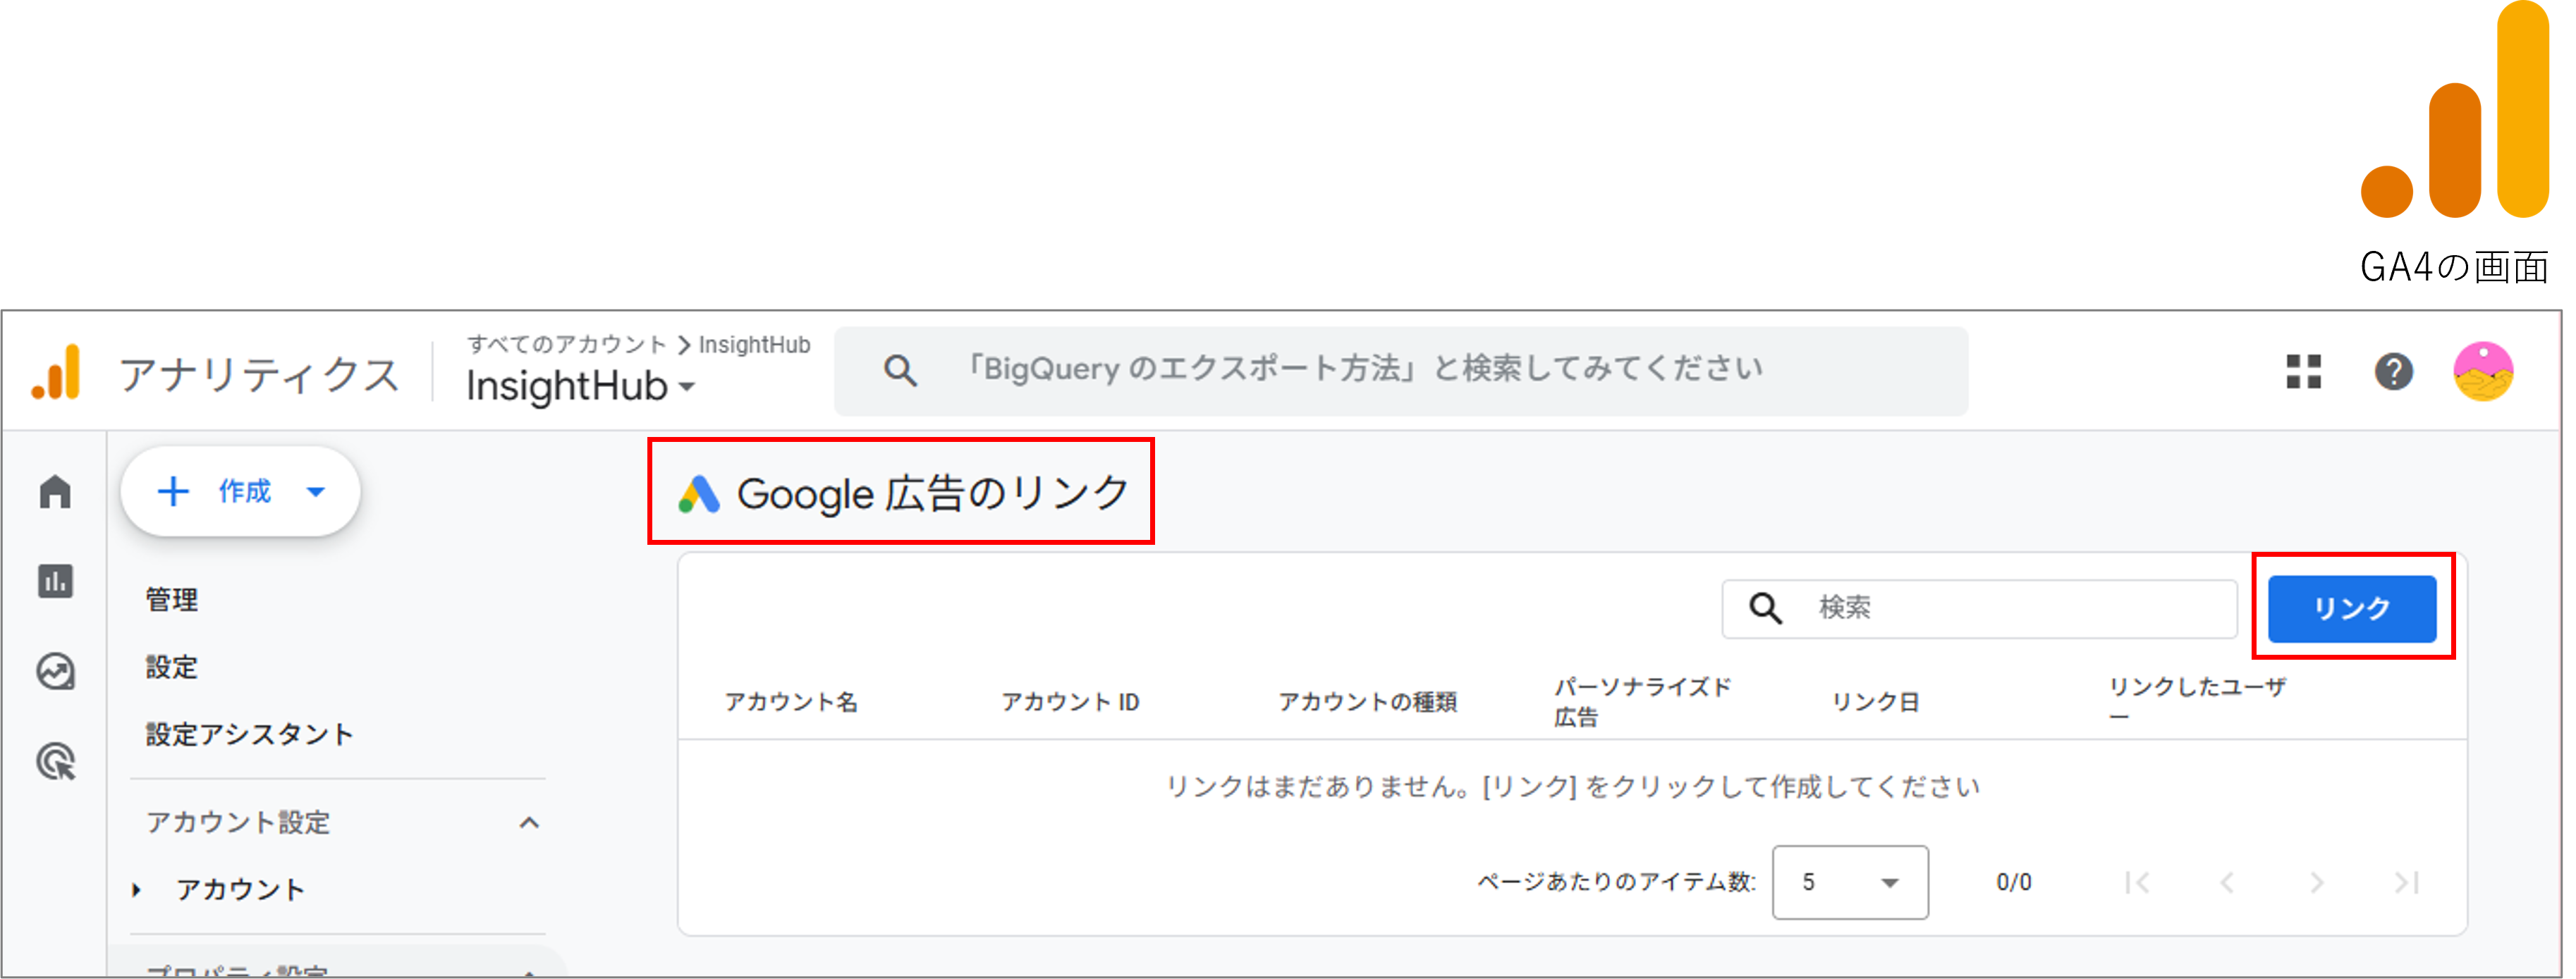Click the ページあたりのアイテム数 label
This screenshot has width=2576, height=979.
point(1616,883)
